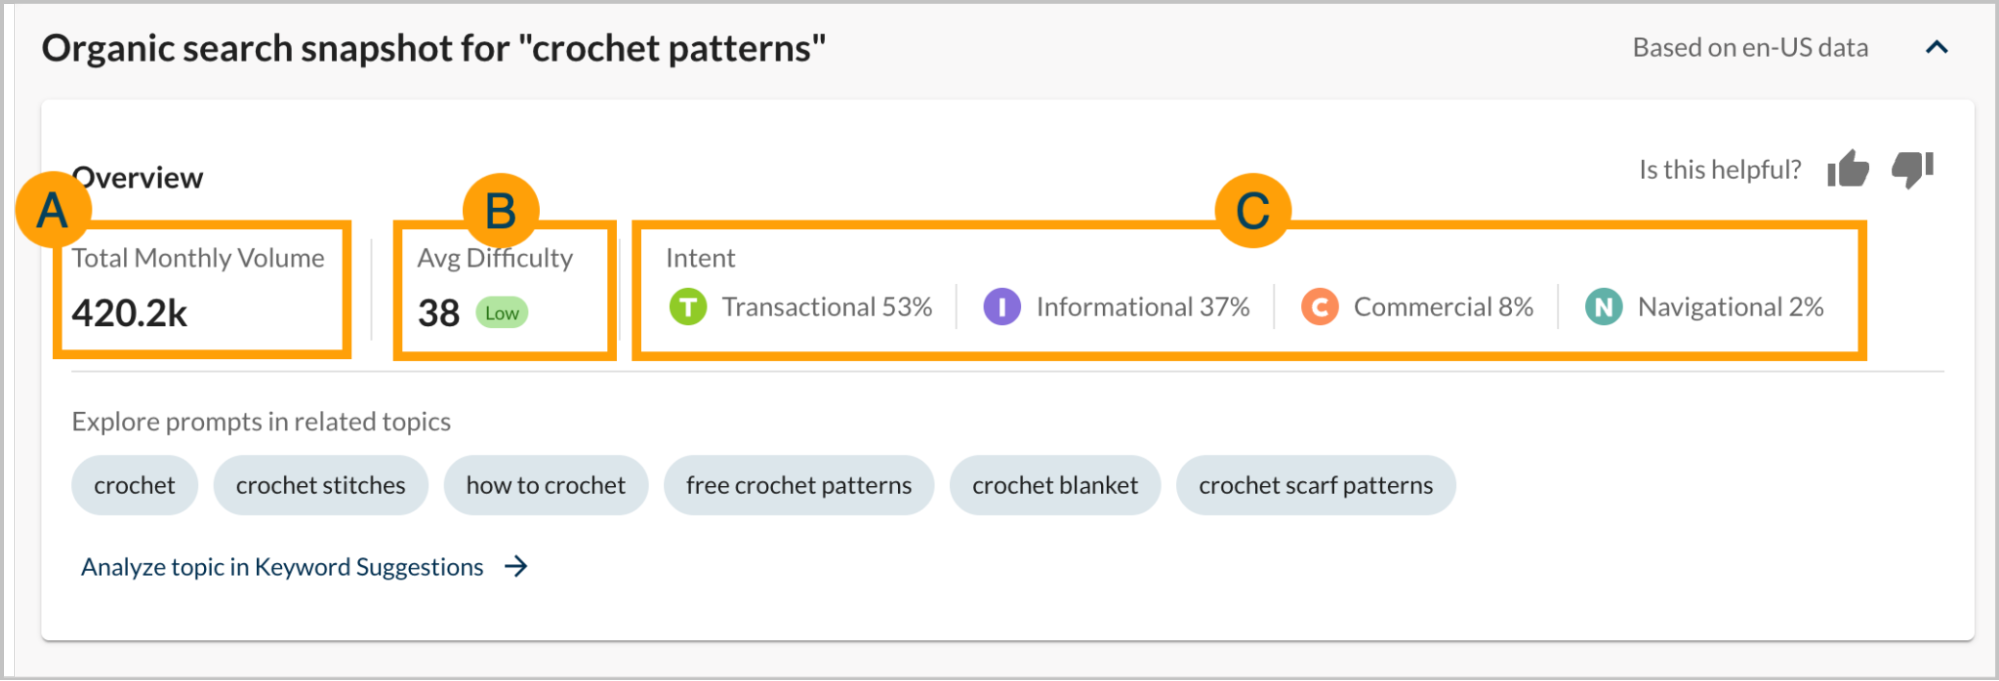
Task: Open Analyze topic in Keyword Suggestions
Action: (282, 567)
